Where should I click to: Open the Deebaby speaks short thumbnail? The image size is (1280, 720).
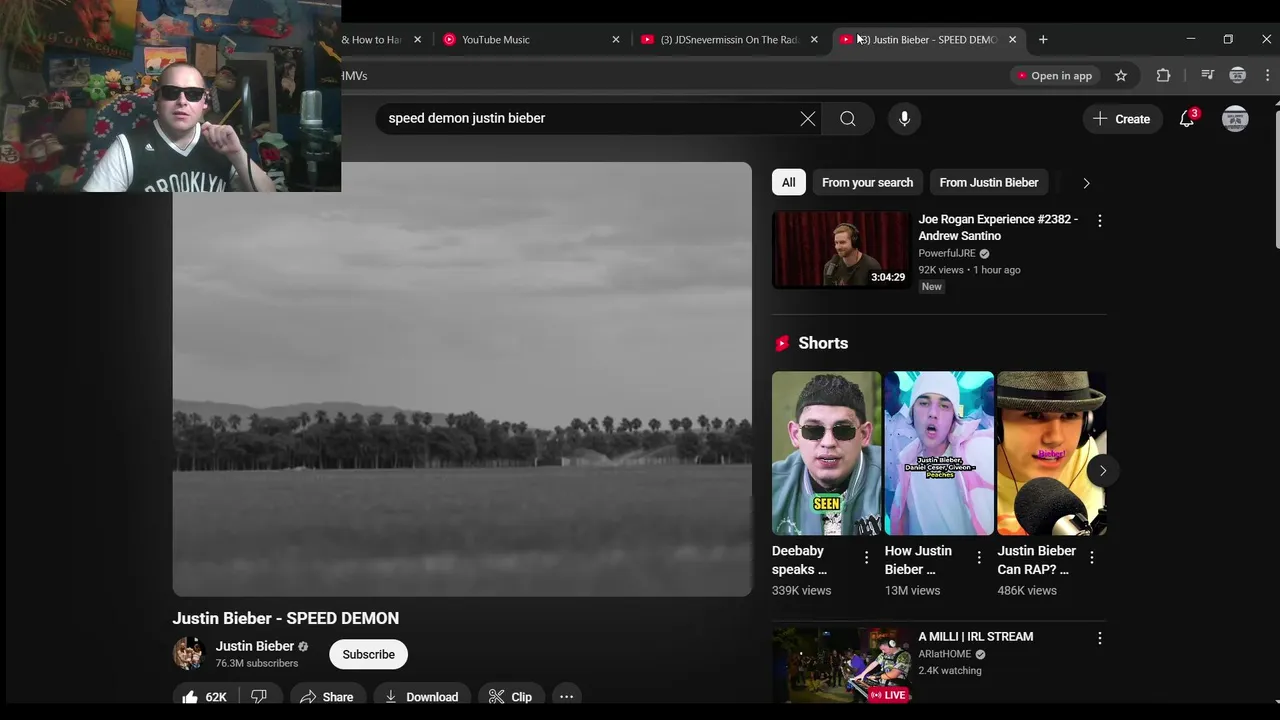826,454
